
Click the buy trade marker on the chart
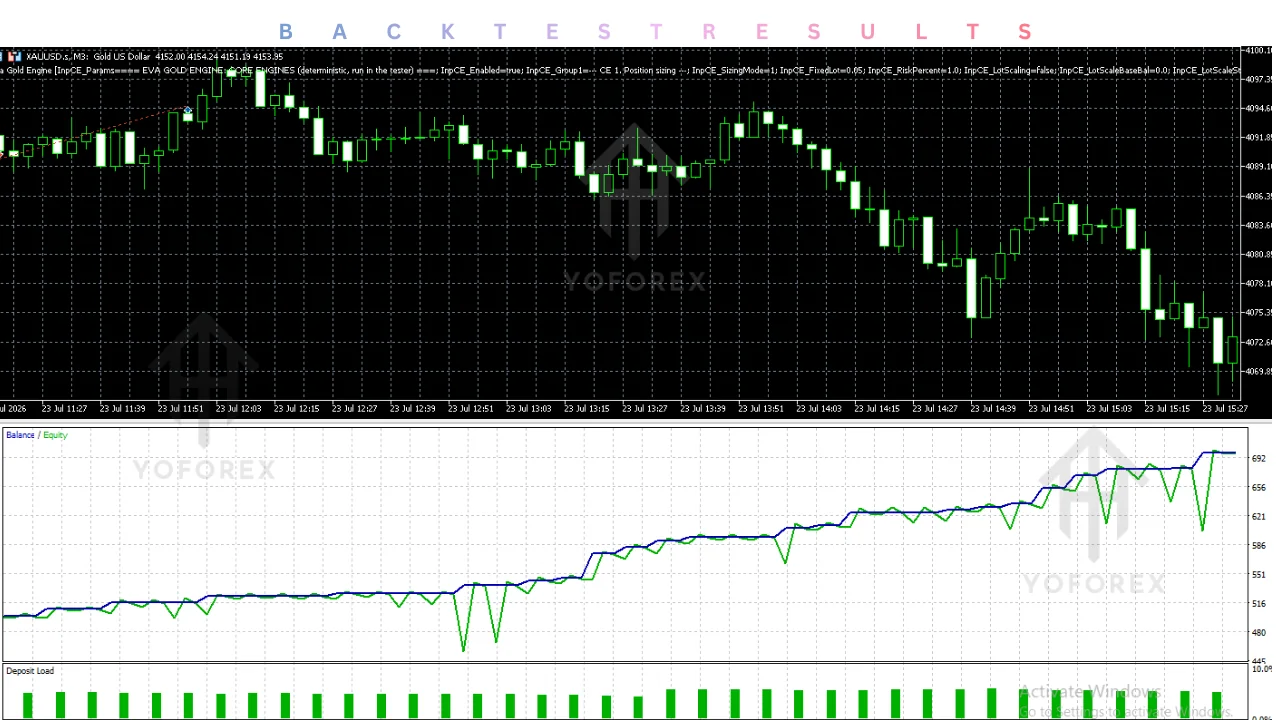(x=187, y=110)
